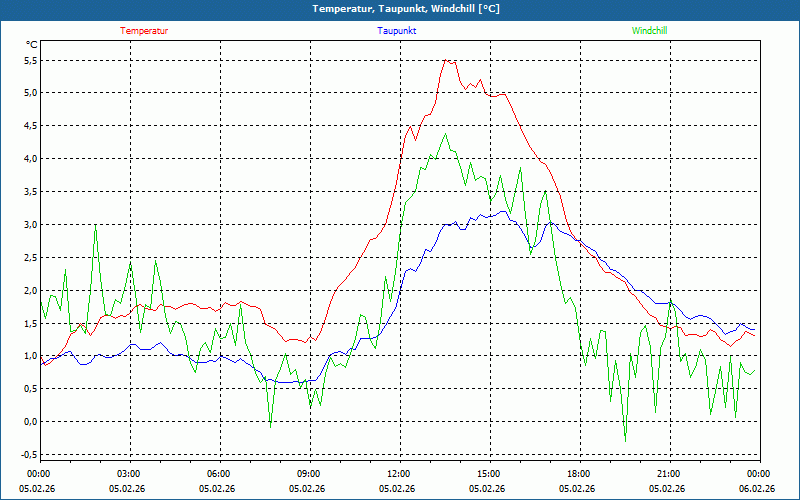Select the '09:00' time axis label
The height and width of the screenshot is (500, 800).
tap(309, 474)
